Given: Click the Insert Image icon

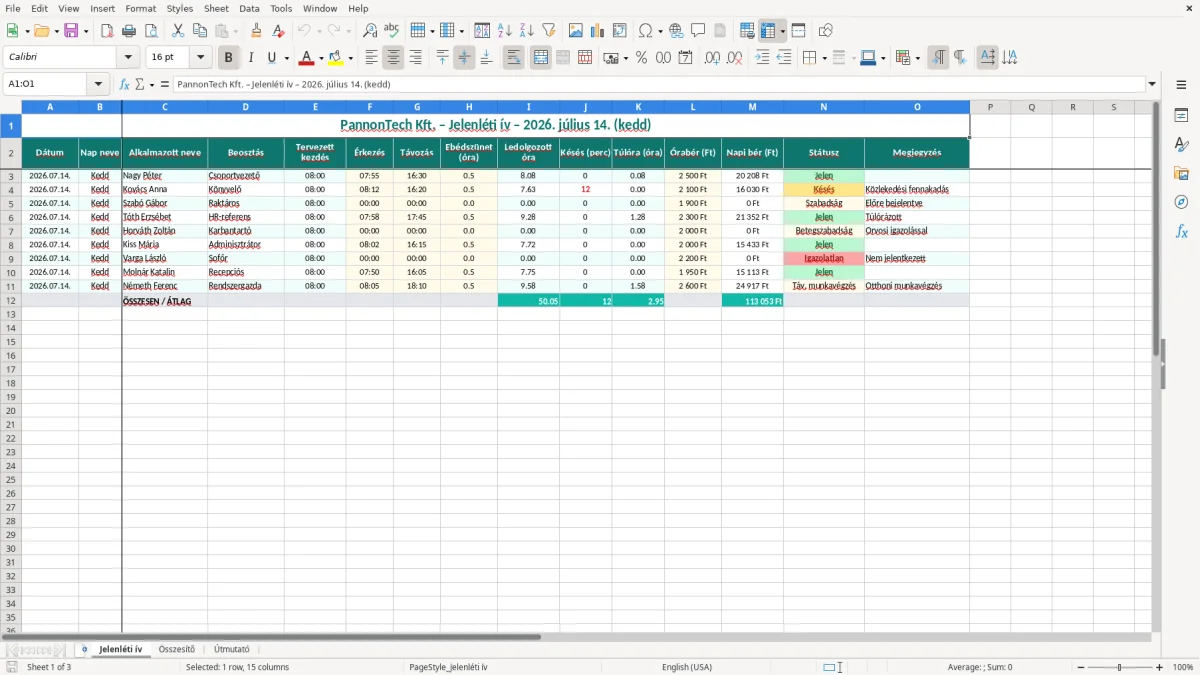Looking at the screenshot, I should 576,31.
